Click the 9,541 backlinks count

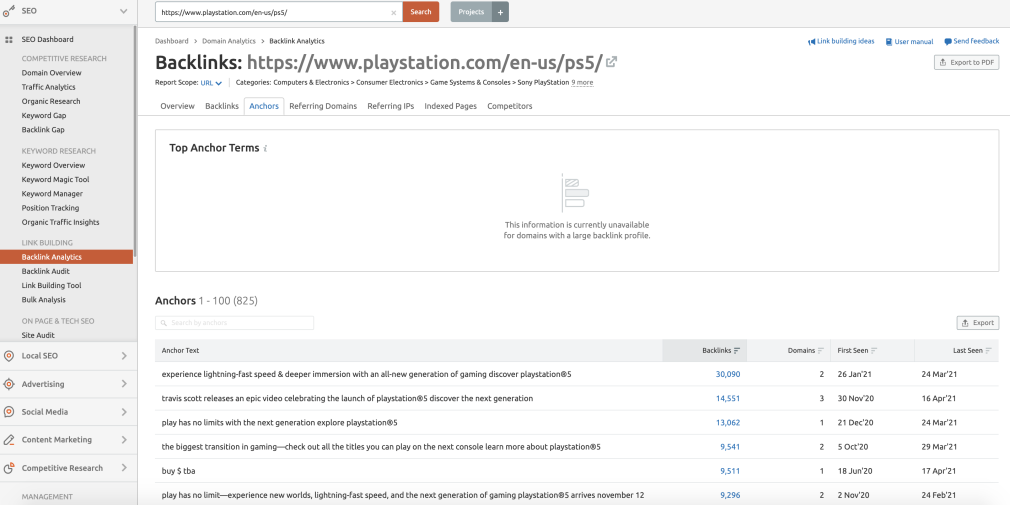730,446
